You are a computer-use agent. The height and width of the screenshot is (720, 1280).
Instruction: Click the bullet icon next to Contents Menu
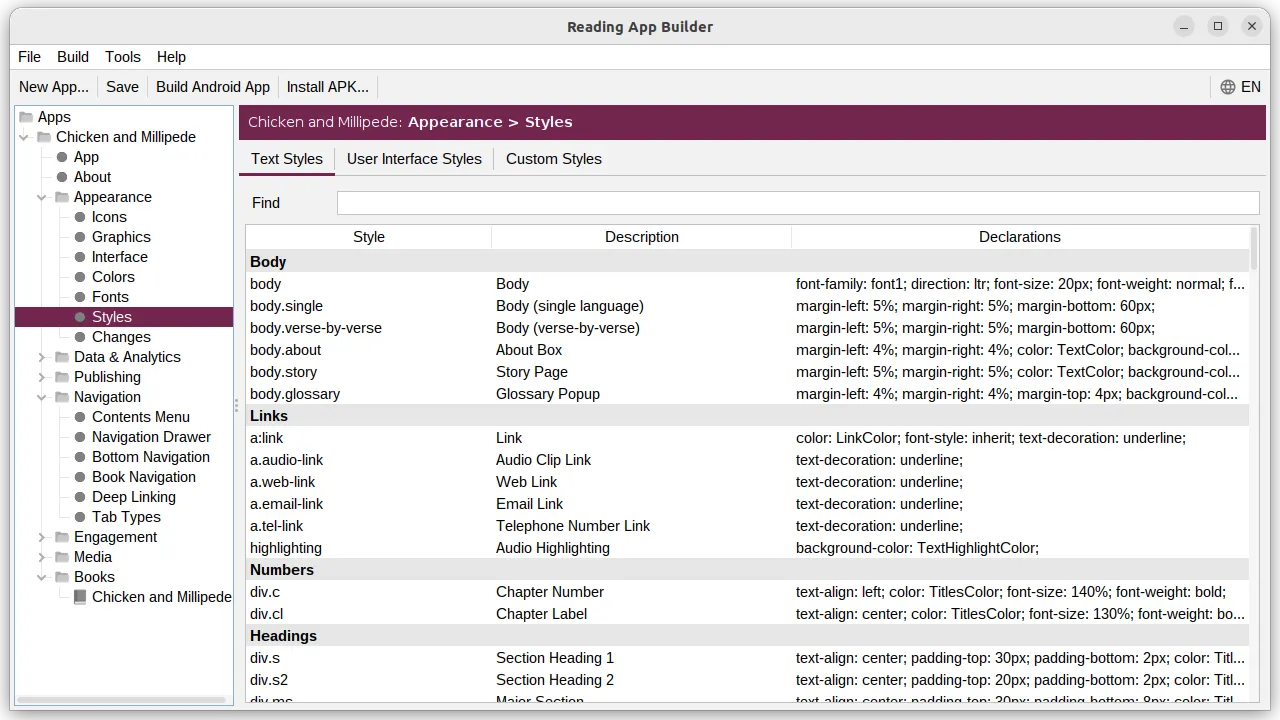tap(80, 417)
